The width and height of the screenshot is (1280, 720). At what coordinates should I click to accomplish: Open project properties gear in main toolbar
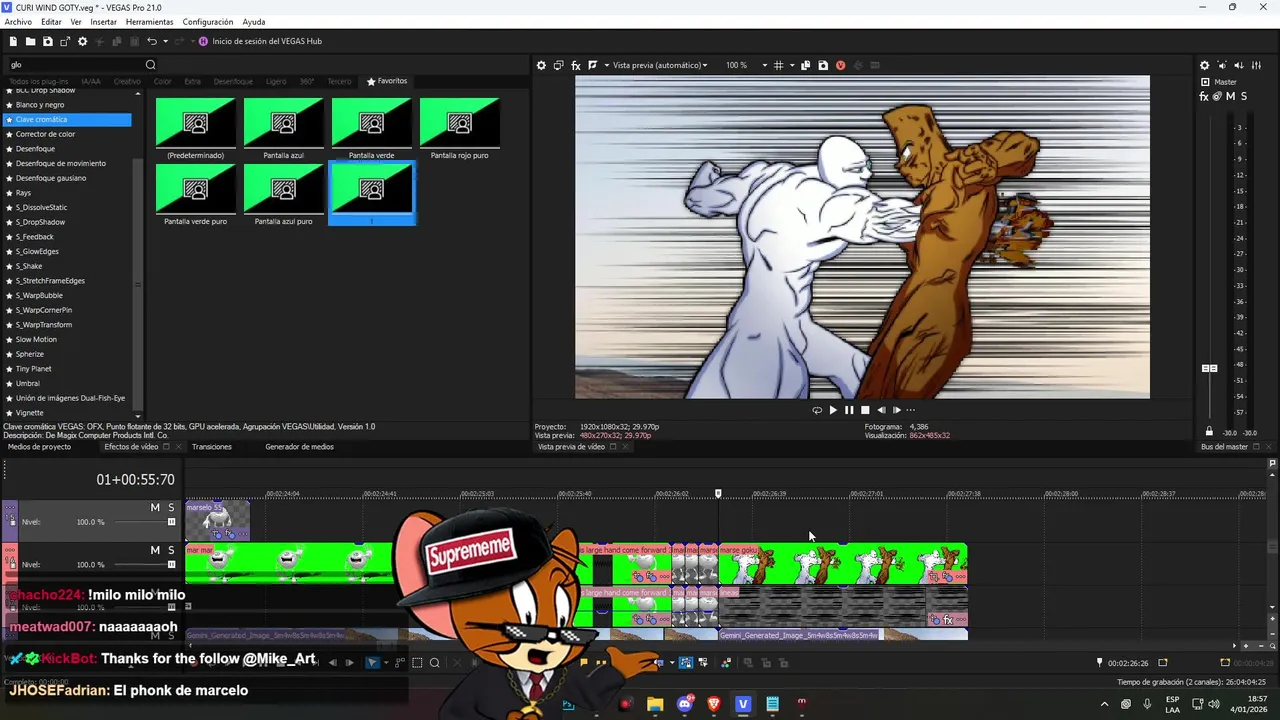pyautogui.click(x=83, y=41)
